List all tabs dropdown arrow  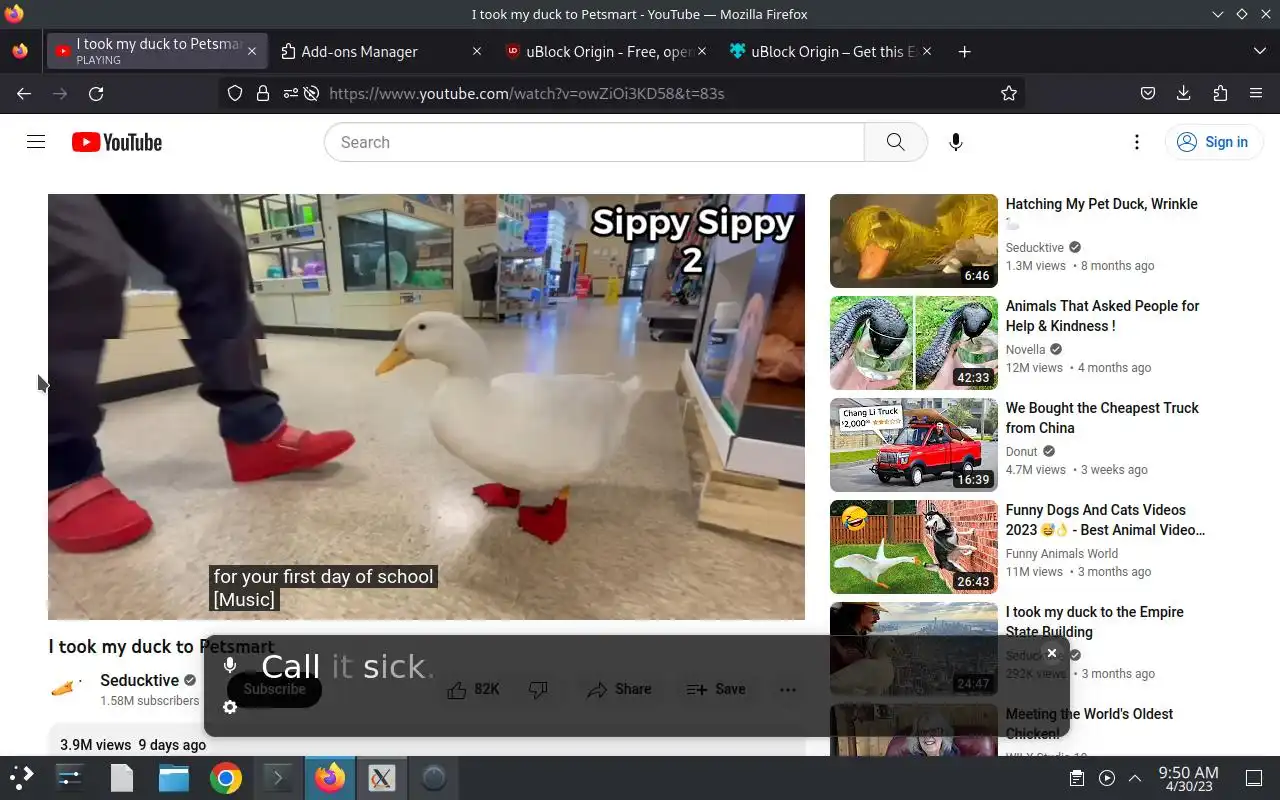coord(1259,51)
